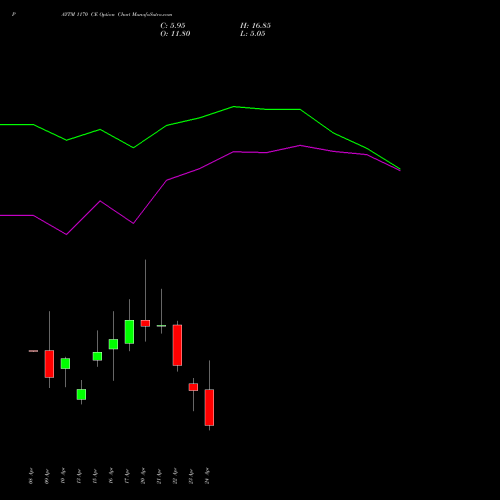Click the green doji candle above 21 Apr
The height and width of the screenshot is (500, 500).
pyautogui.click(x=161, y=326)
